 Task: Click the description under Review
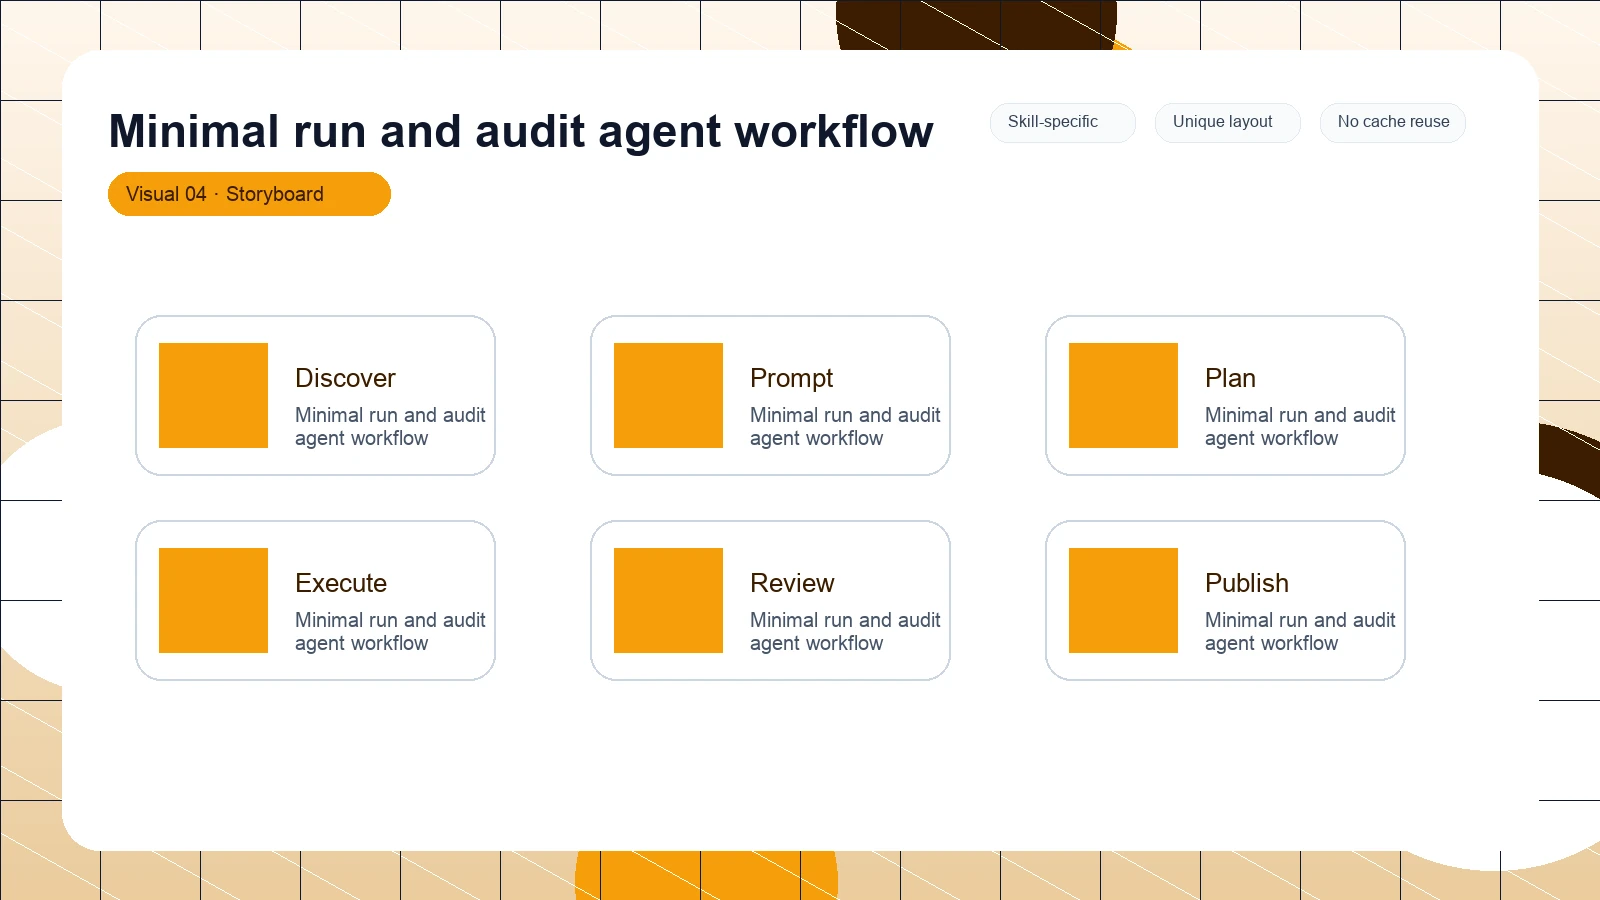pos(845,632)
